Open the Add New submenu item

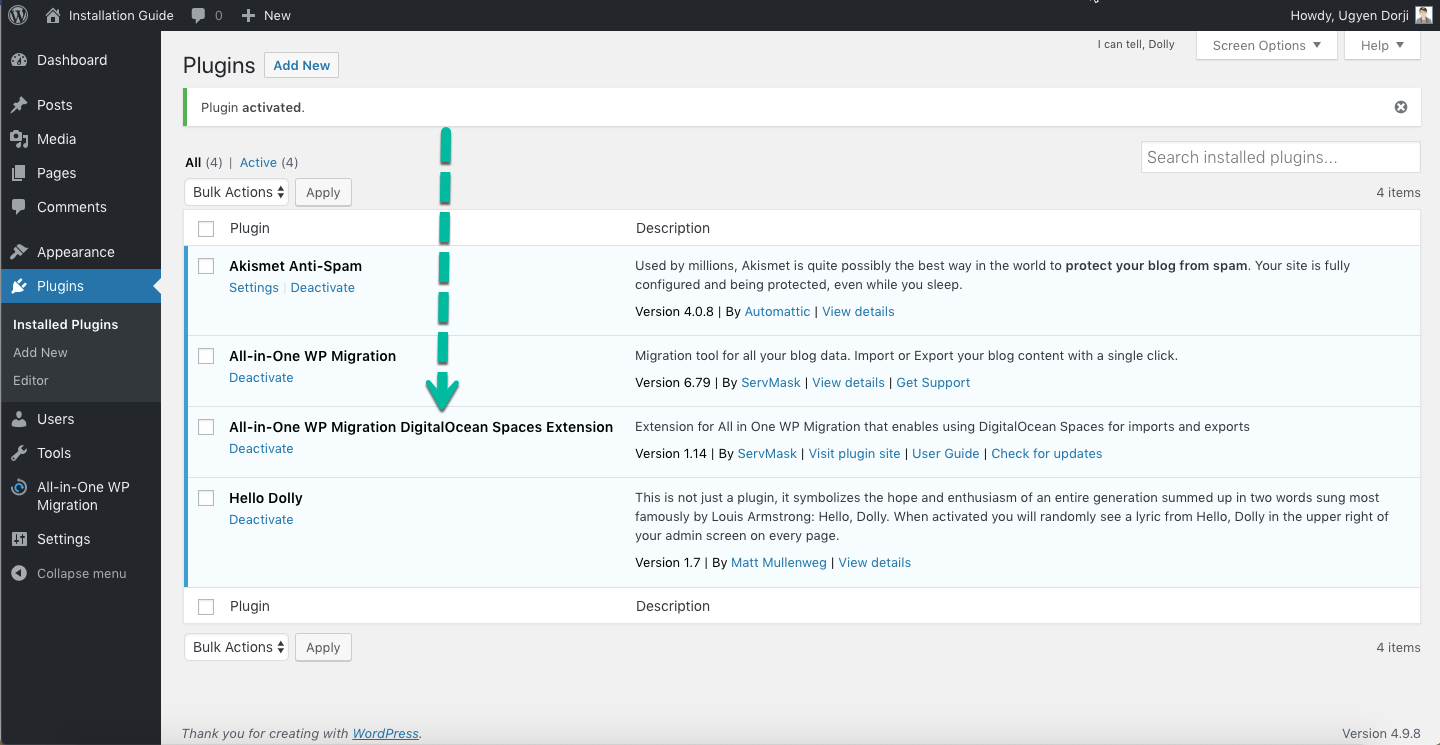(x=41, y=352)
